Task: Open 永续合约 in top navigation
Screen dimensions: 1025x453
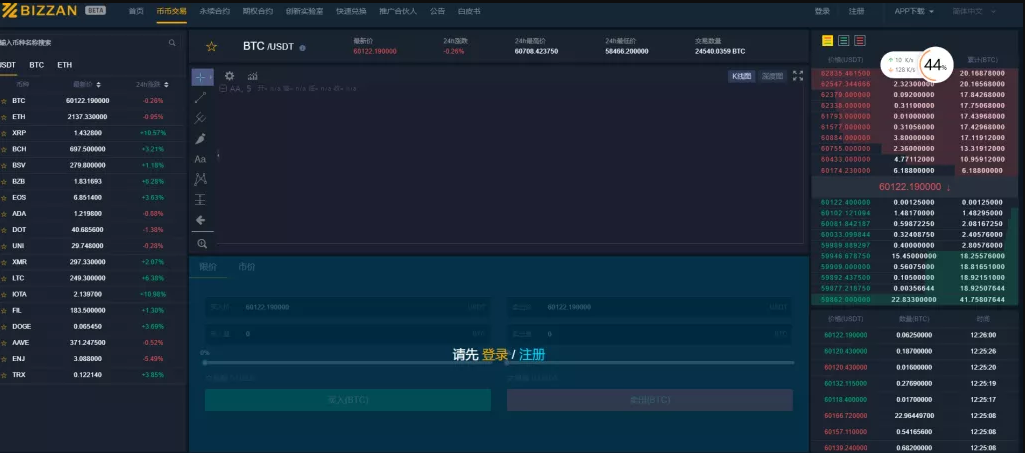Action: (214, 11)
